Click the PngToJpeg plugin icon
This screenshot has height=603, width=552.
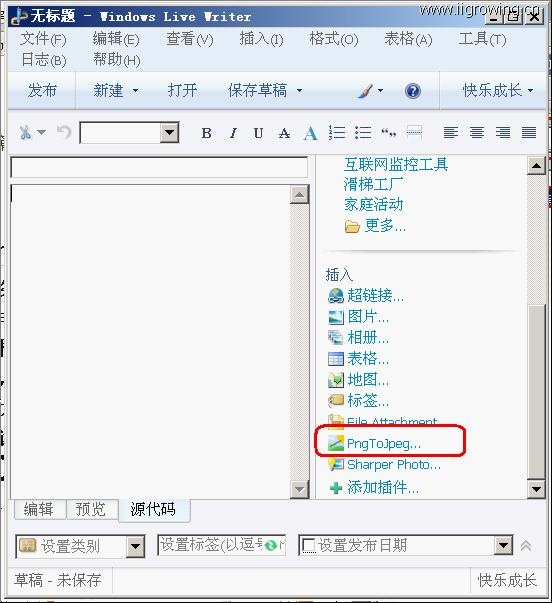[x=335, y=443]
